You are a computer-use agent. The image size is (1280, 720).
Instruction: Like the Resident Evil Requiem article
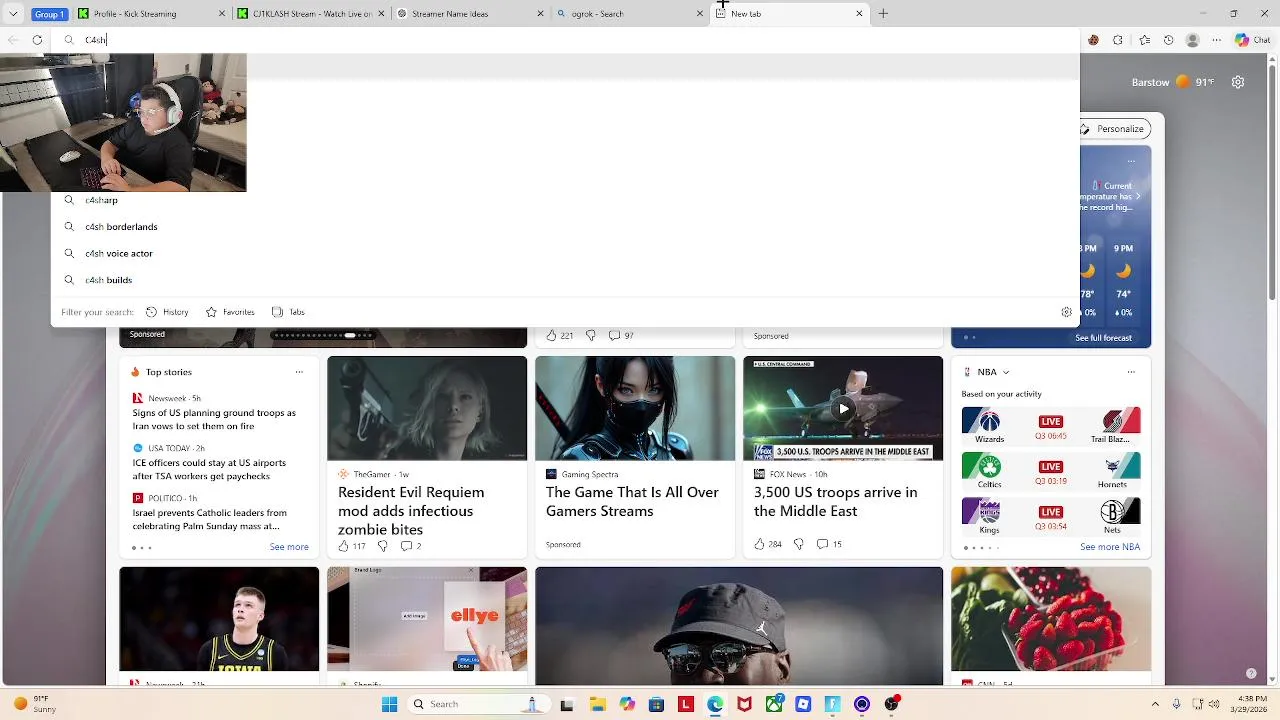[351, 546]
